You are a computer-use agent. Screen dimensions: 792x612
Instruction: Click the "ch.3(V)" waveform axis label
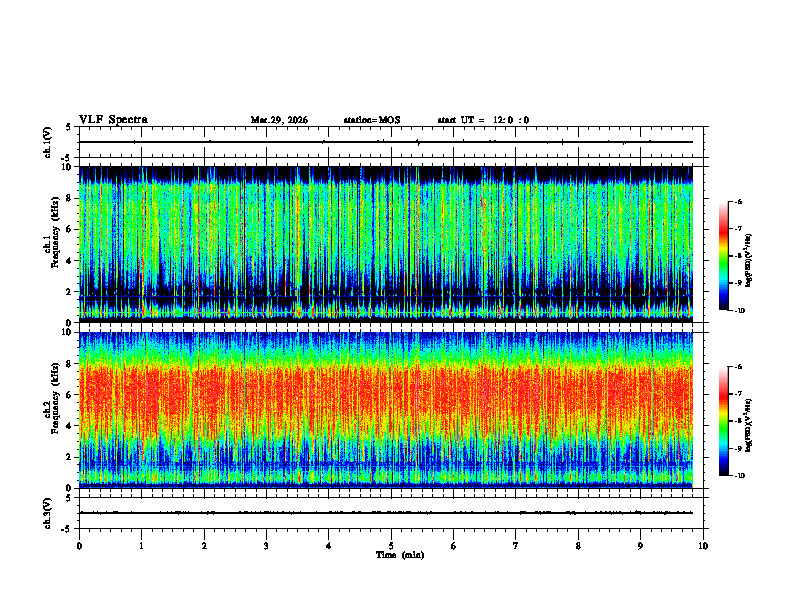pyautogui.click(x=47, y=513)
